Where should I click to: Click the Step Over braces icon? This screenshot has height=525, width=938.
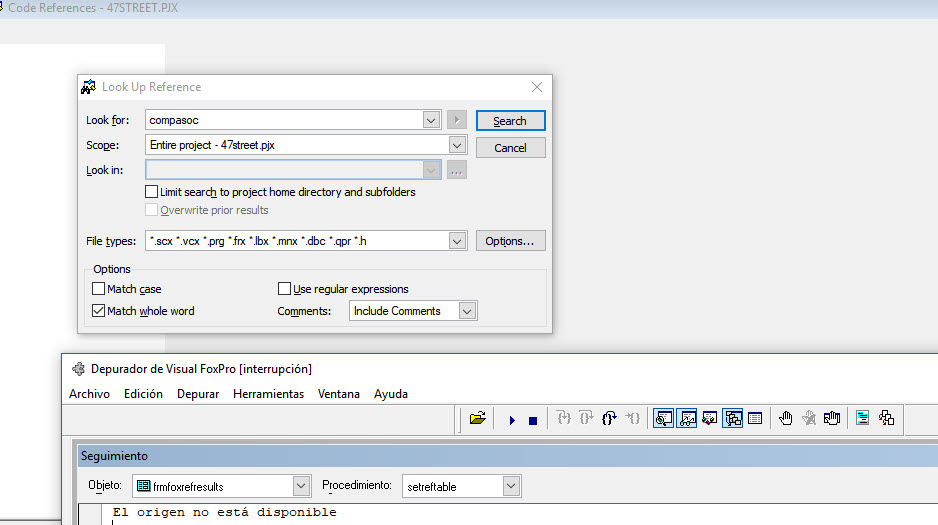point(586,418)
